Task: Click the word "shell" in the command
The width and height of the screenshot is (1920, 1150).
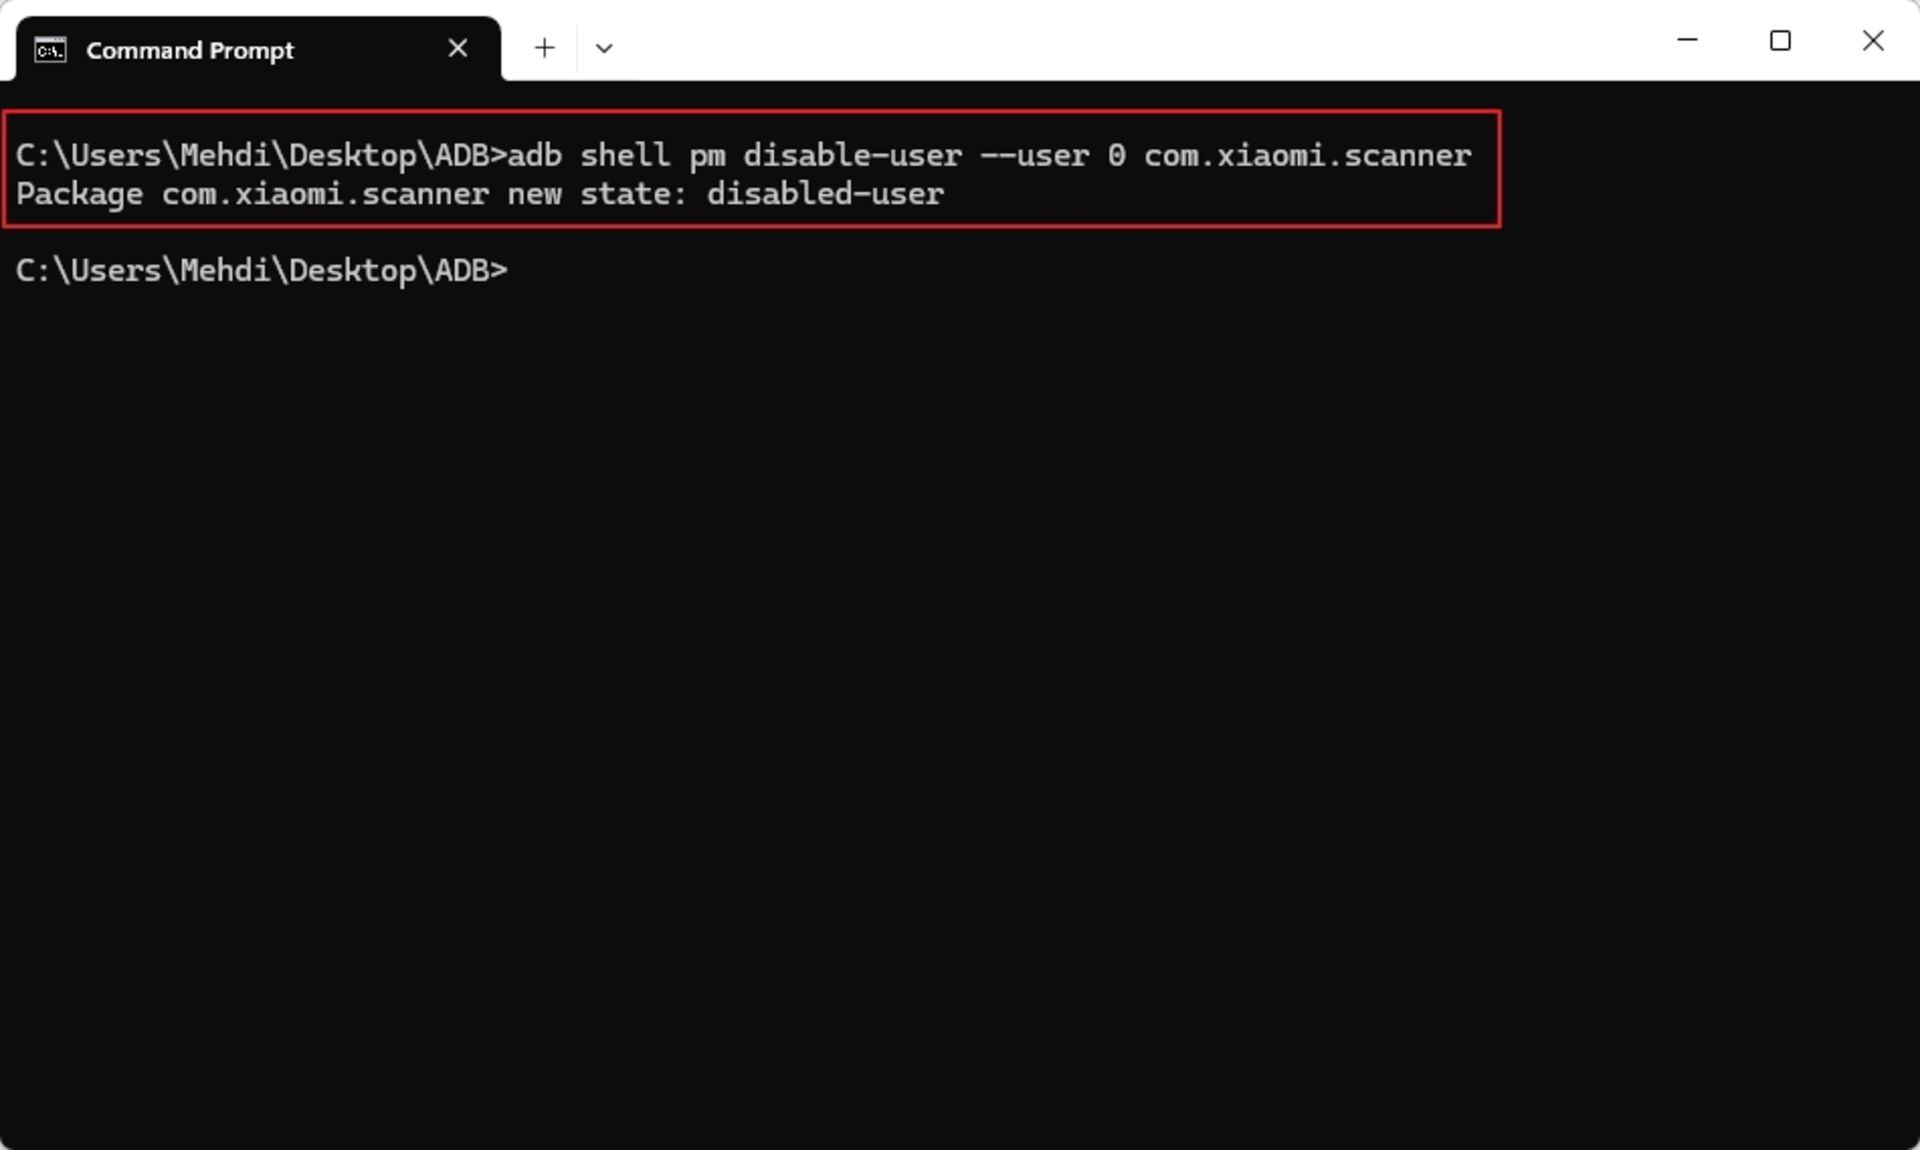Action: [x=625, y=155]
